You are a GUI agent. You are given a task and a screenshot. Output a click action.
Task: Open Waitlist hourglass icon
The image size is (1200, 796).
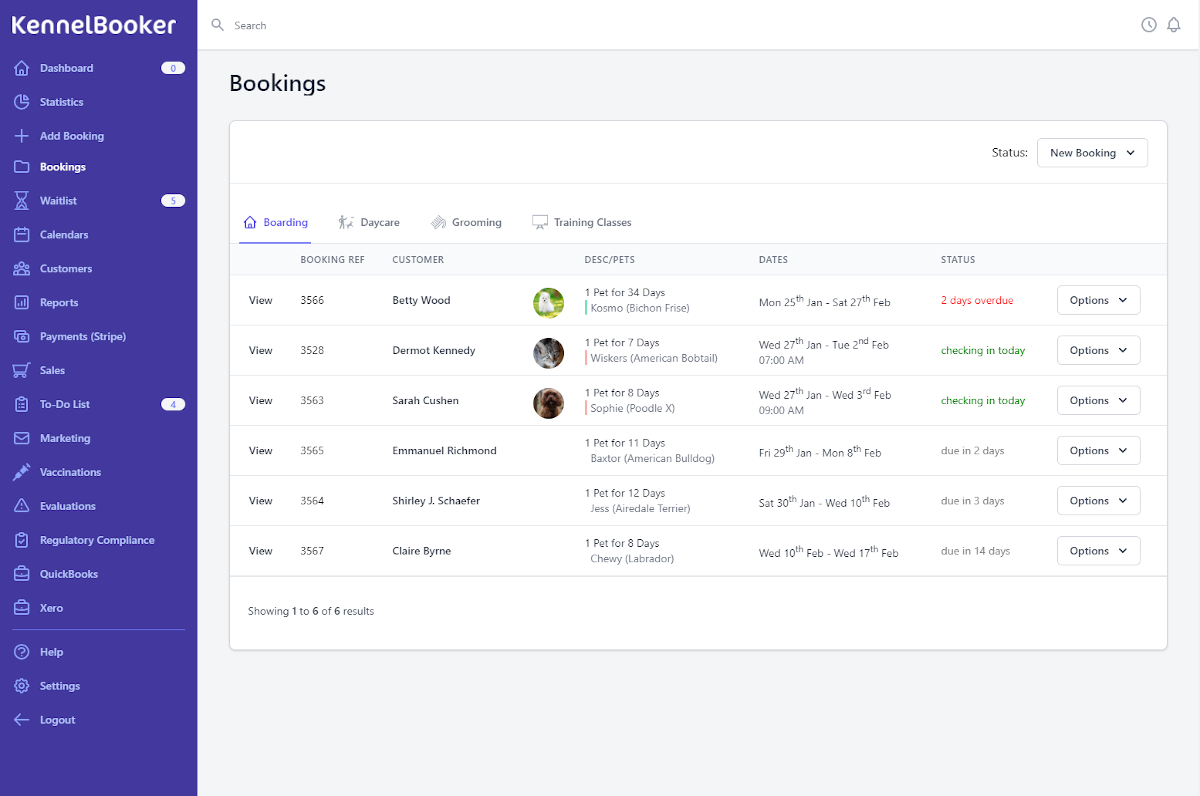(22, 201)
